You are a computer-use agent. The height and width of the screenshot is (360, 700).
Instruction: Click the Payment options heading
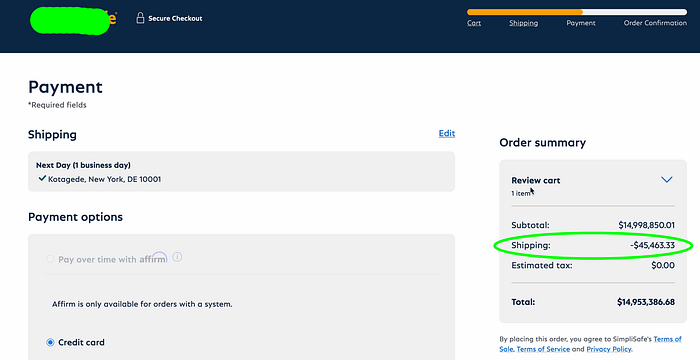click(75, 217)
